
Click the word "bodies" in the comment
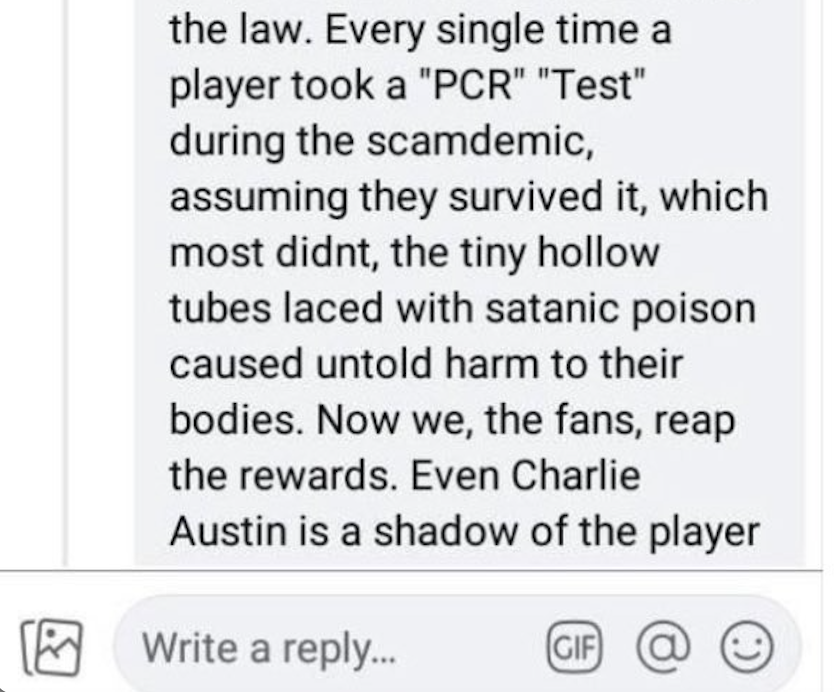pyautogui.click(x=237, y=419)
